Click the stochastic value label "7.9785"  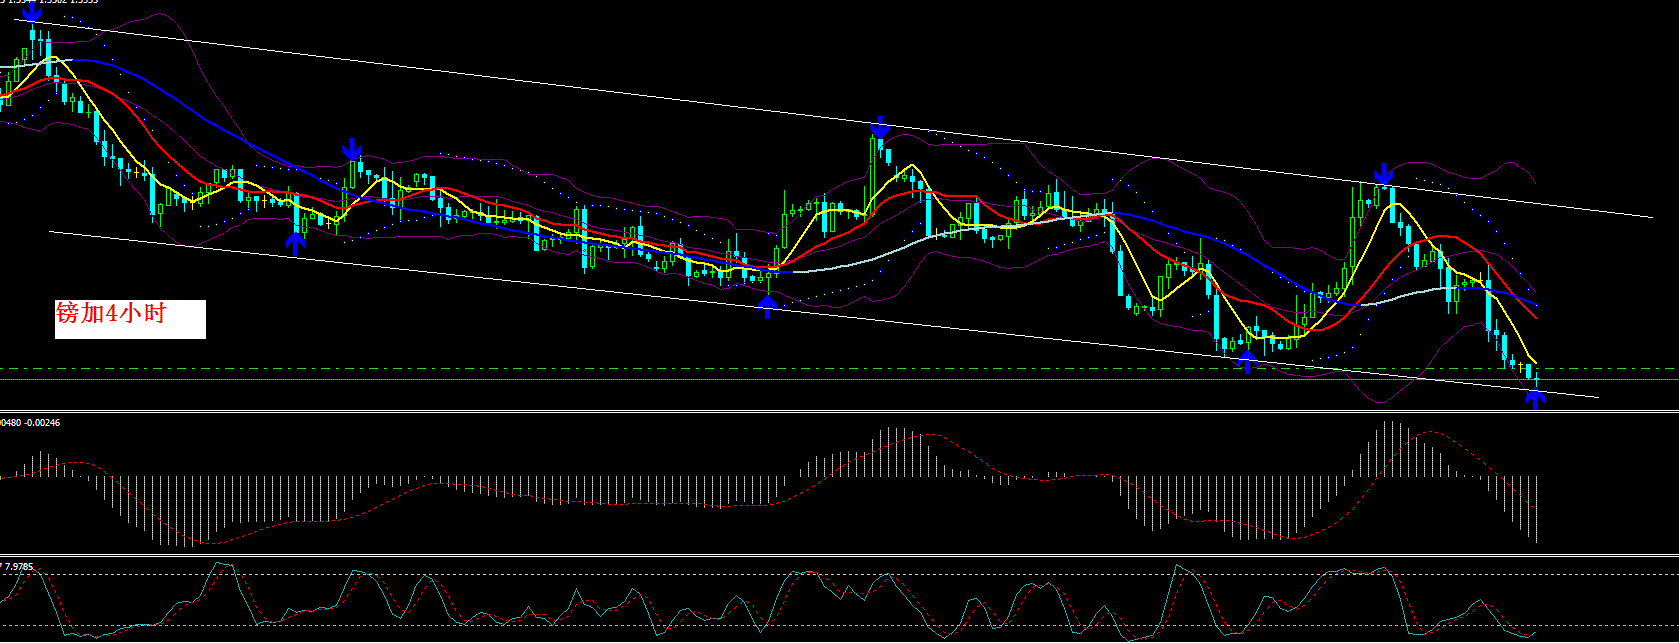[x=19, y=567]
